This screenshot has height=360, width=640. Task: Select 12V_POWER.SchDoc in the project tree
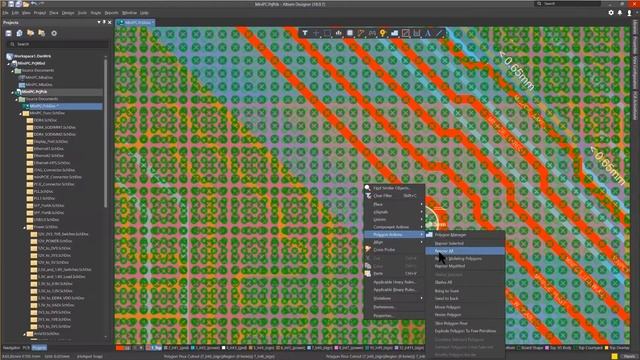point(54,241)
